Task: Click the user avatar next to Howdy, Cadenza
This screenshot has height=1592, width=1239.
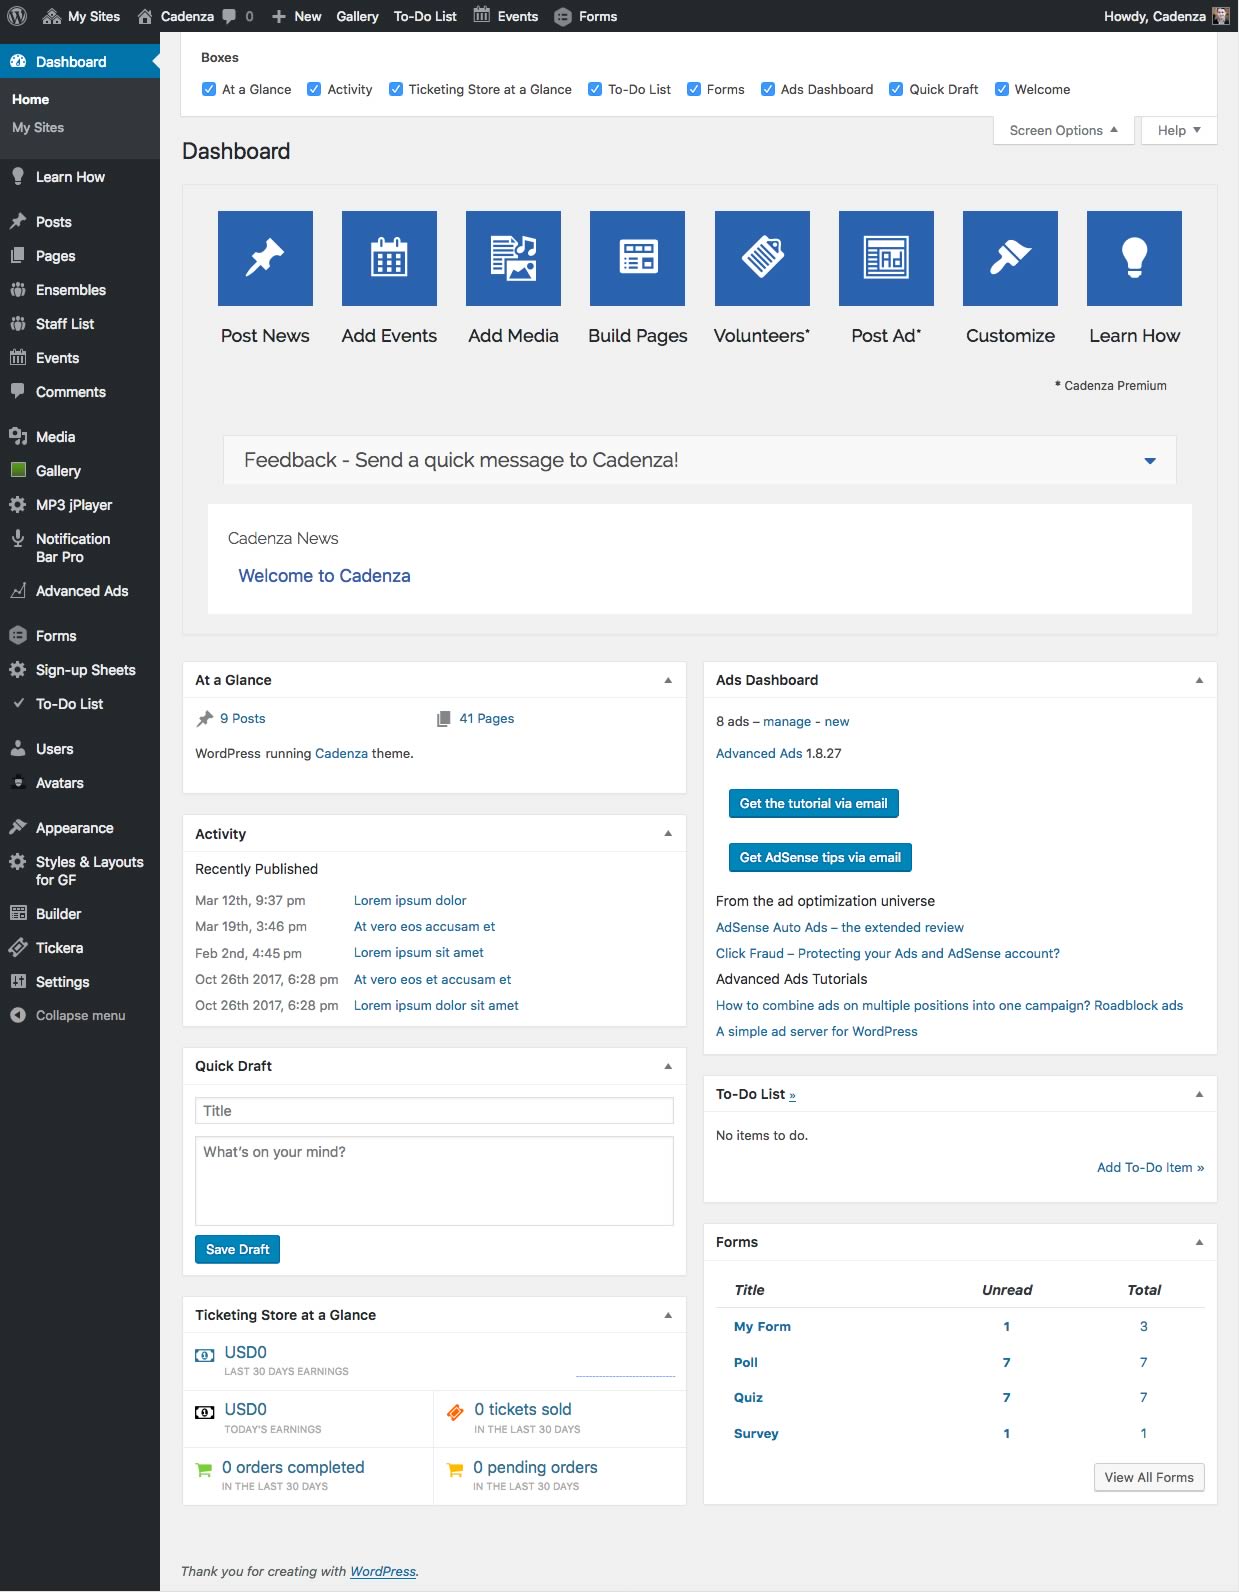Action: [1221, 16]
